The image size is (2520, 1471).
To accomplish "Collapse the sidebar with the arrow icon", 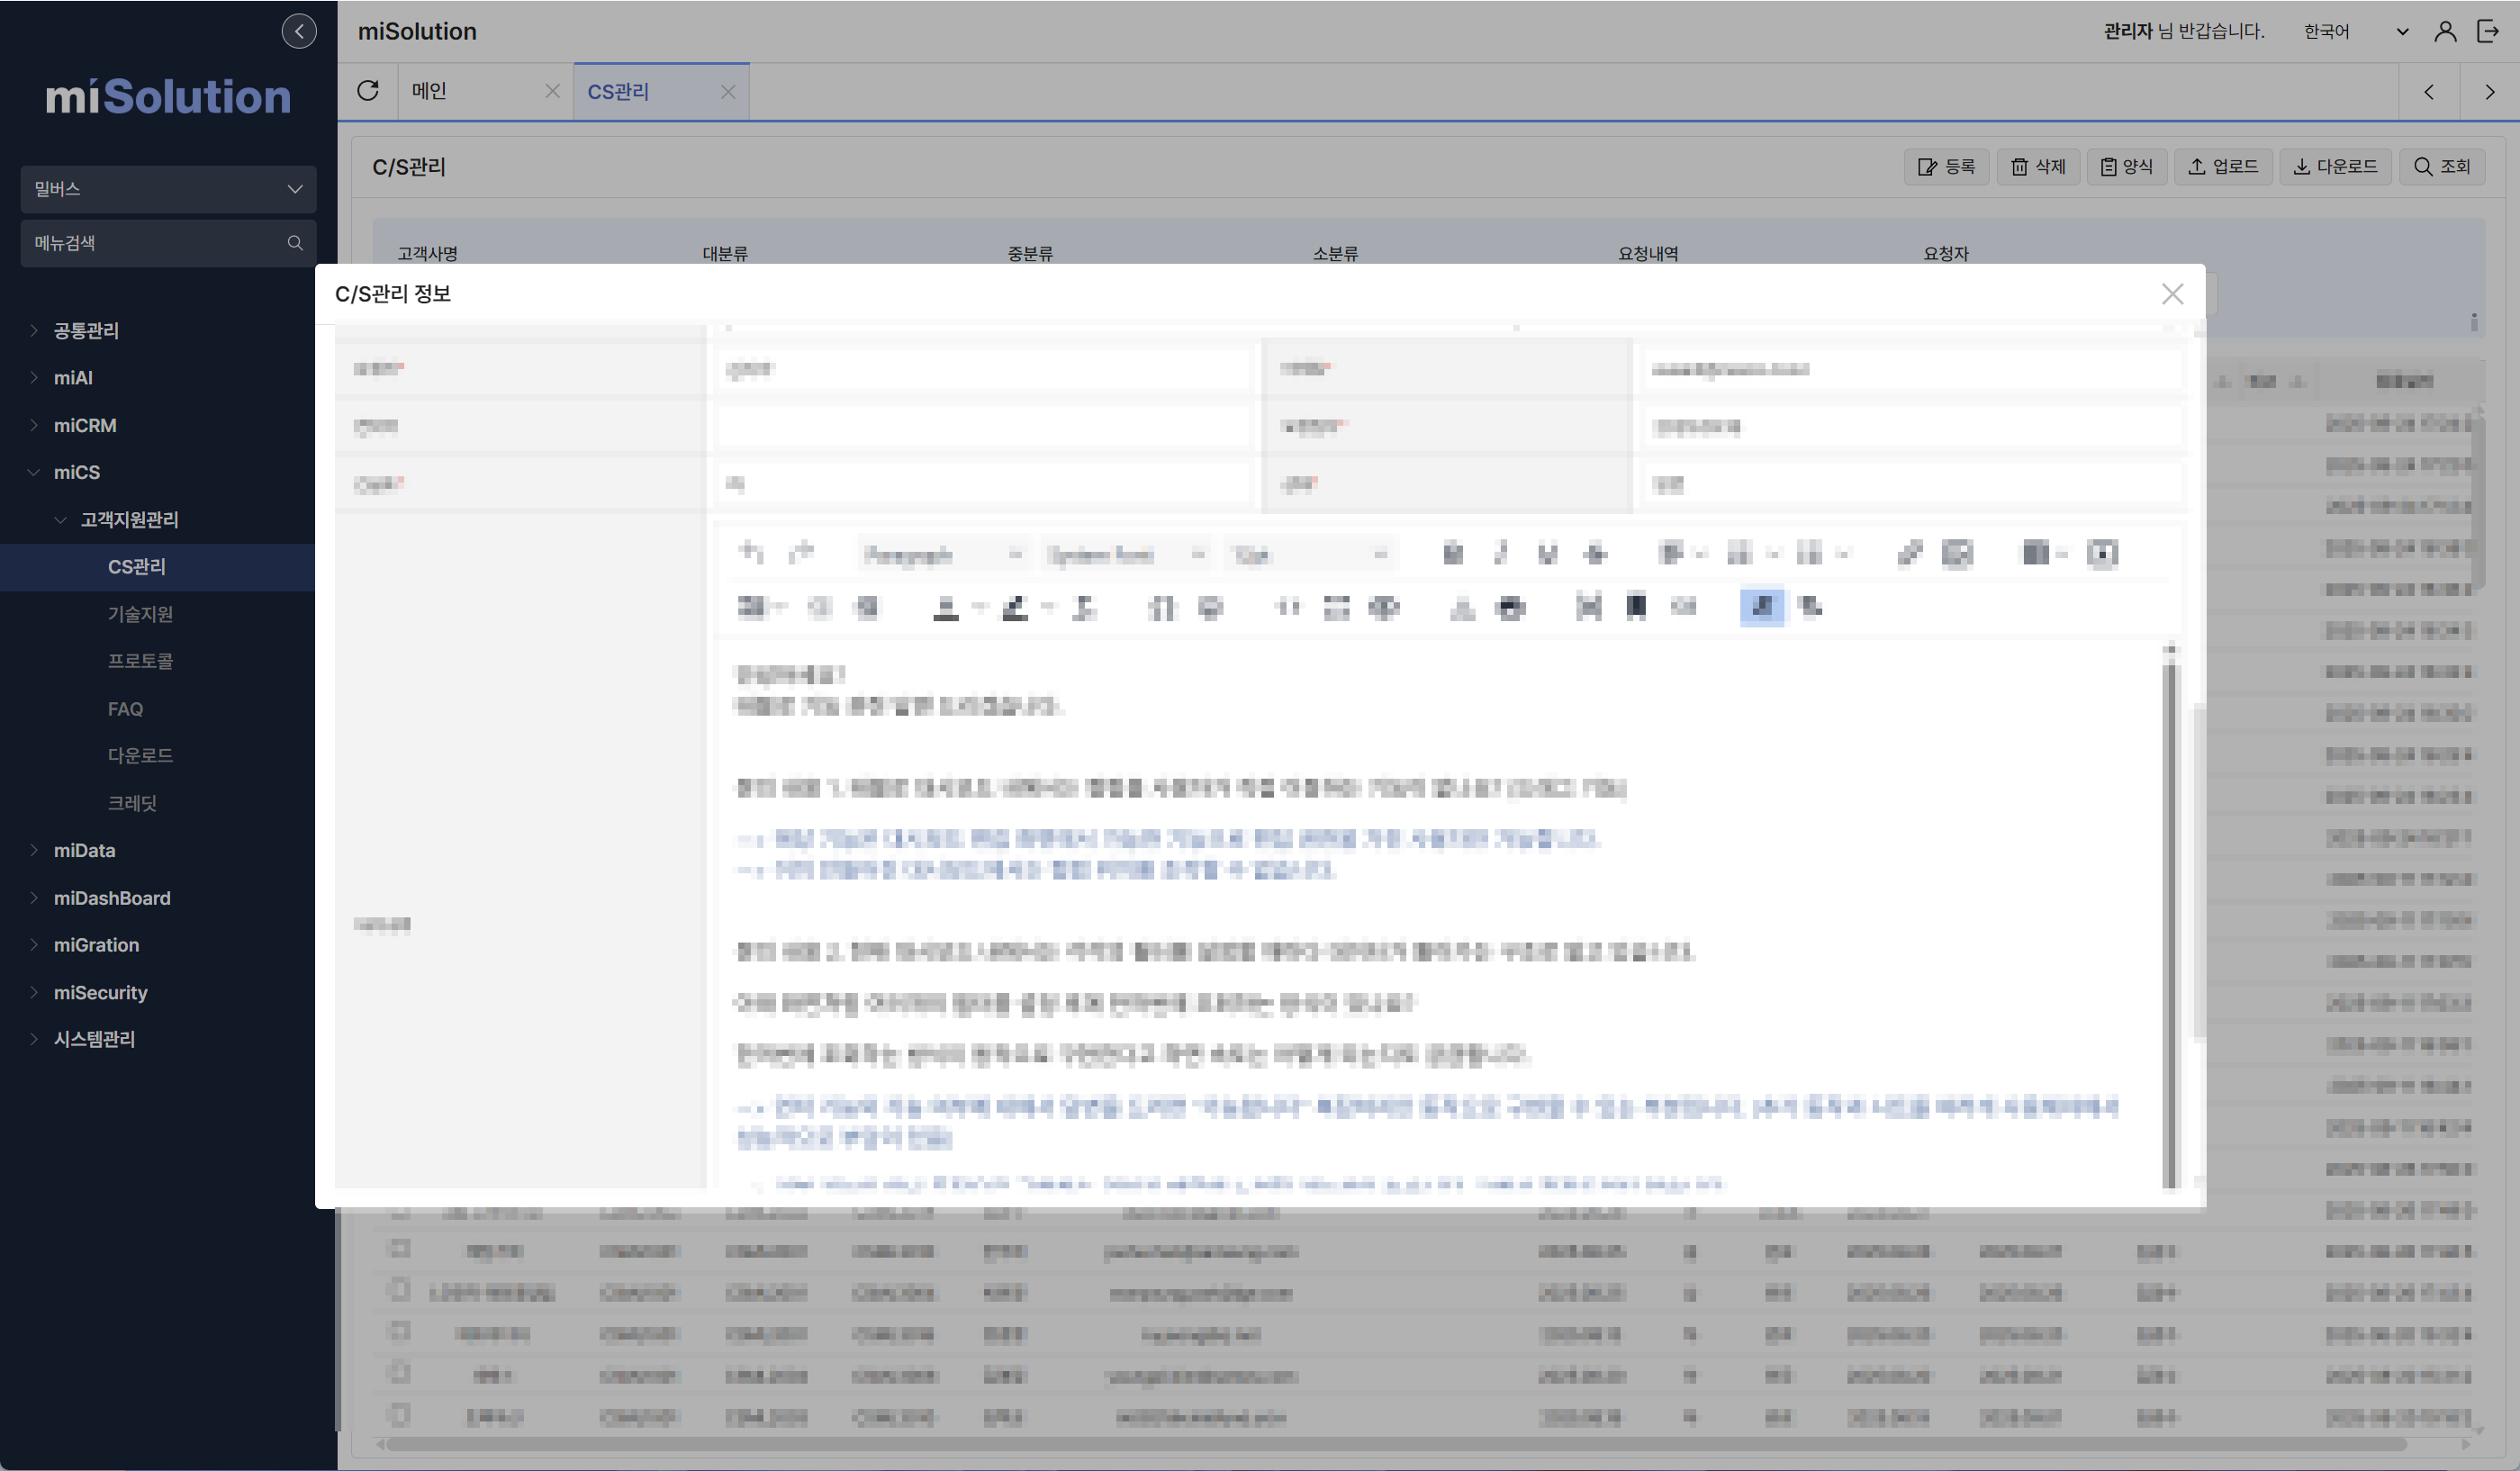I will click(x=298, y=31).
